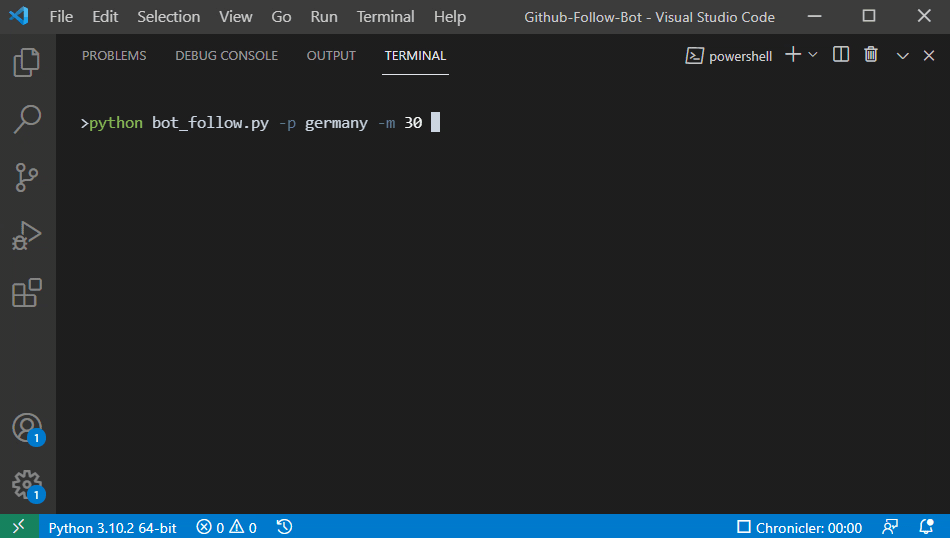Open the Selection menu
The width and height of the screenshot is (950, 538).
(x=168, y=16)
